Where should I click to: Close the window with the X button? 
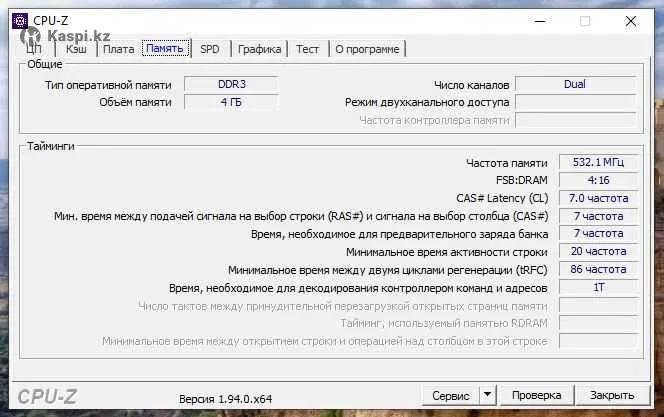point(631,20)
